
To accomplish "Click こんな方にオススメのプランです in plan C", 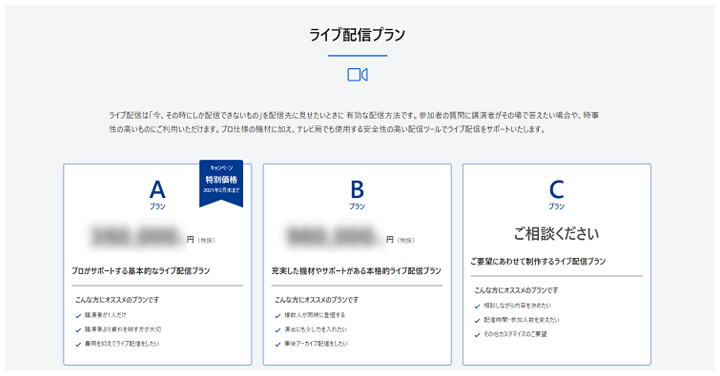I will click(516, 290).
